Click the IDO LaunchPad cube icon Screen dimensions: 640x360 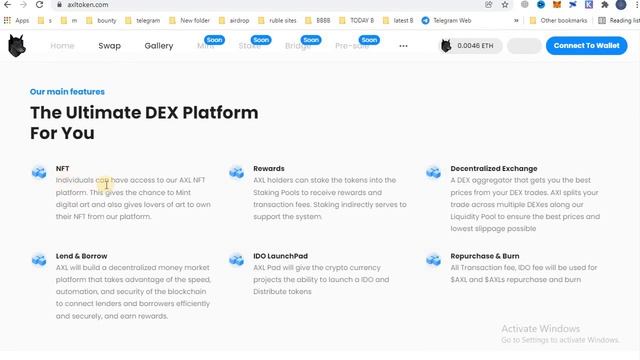coord(236,260)
